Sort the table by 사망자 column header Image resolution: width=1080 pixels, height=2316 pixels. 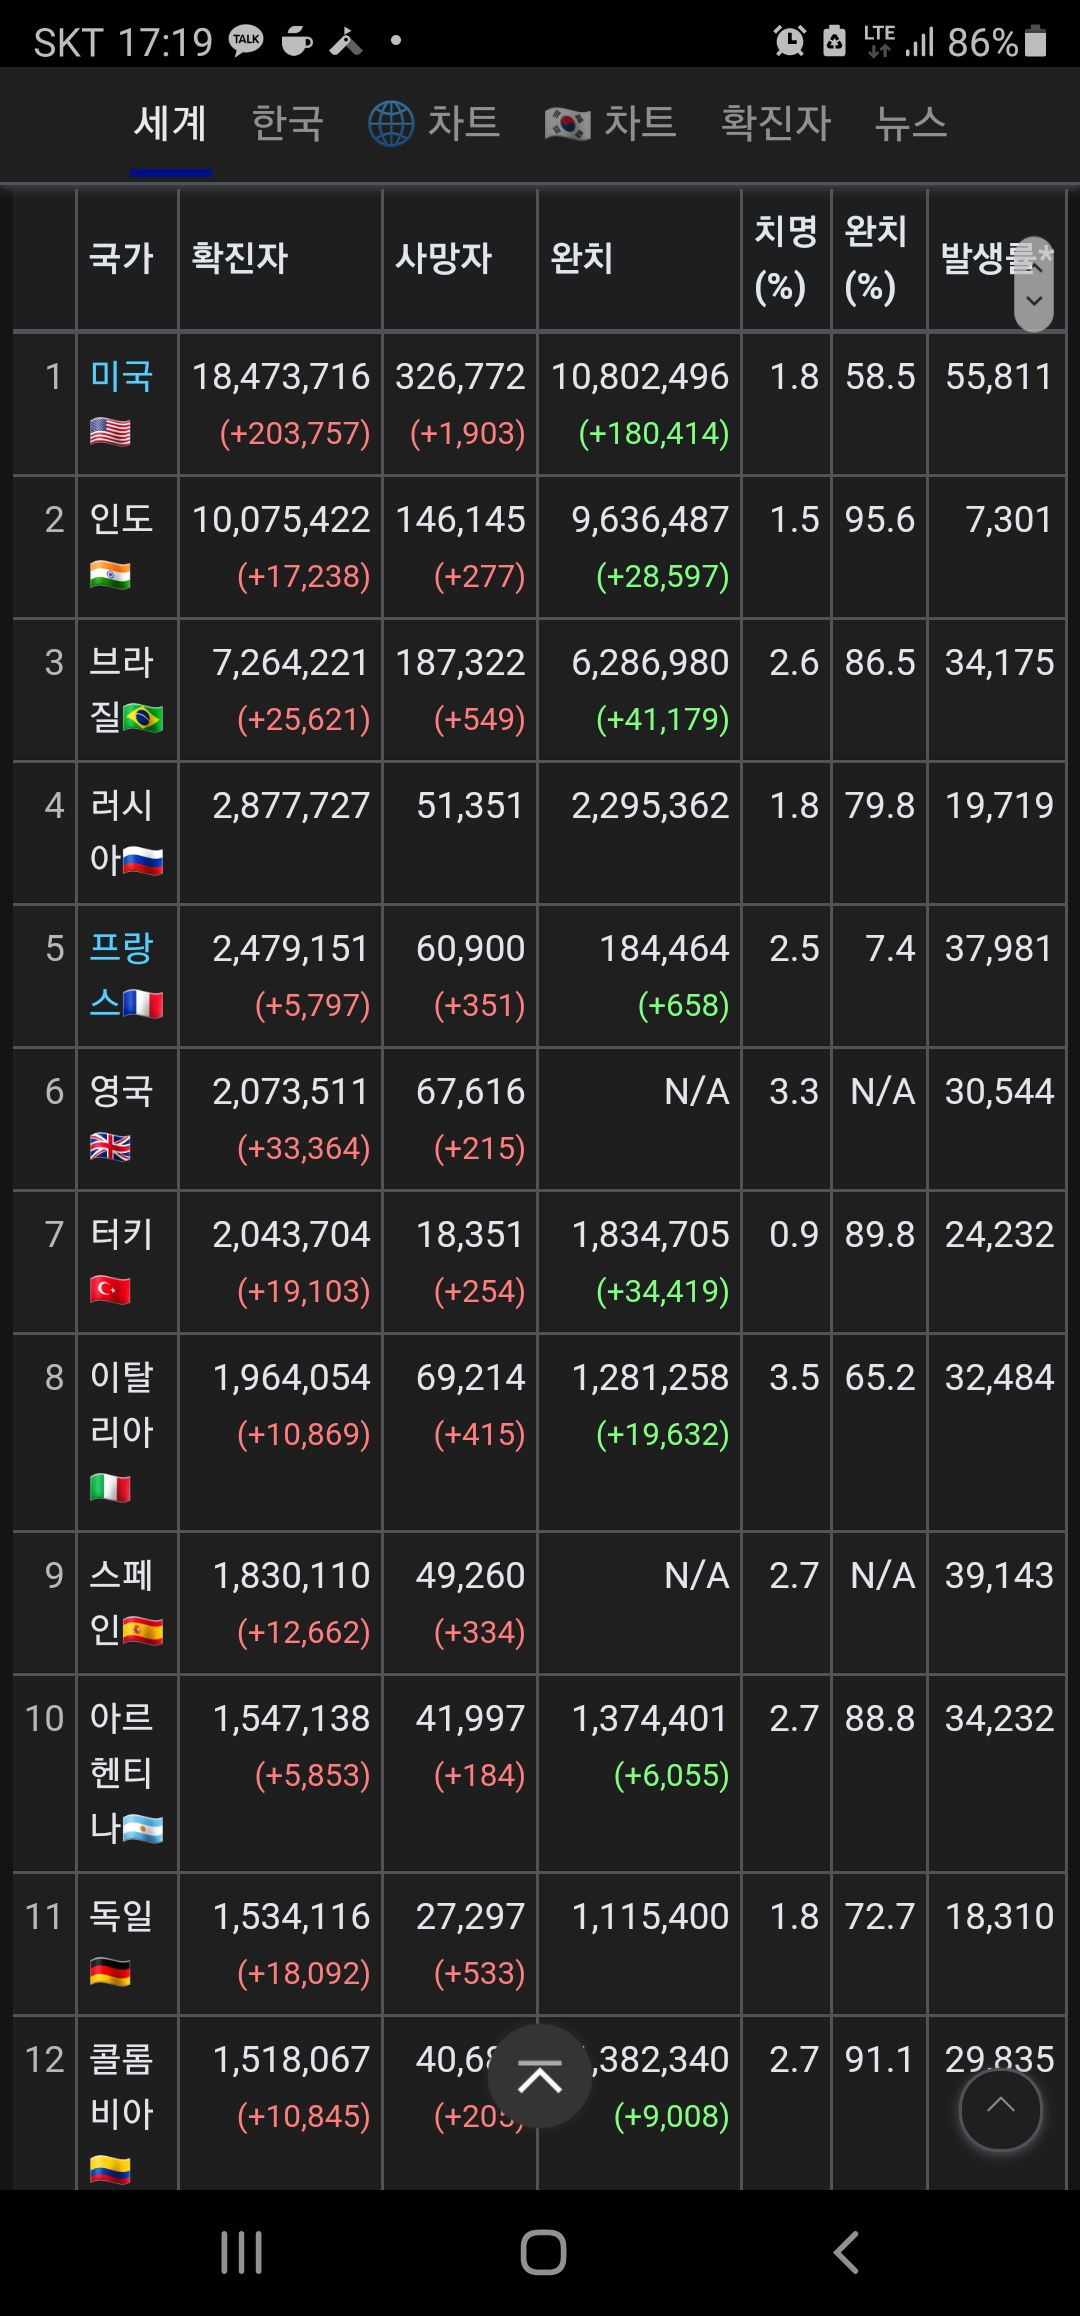444,258
